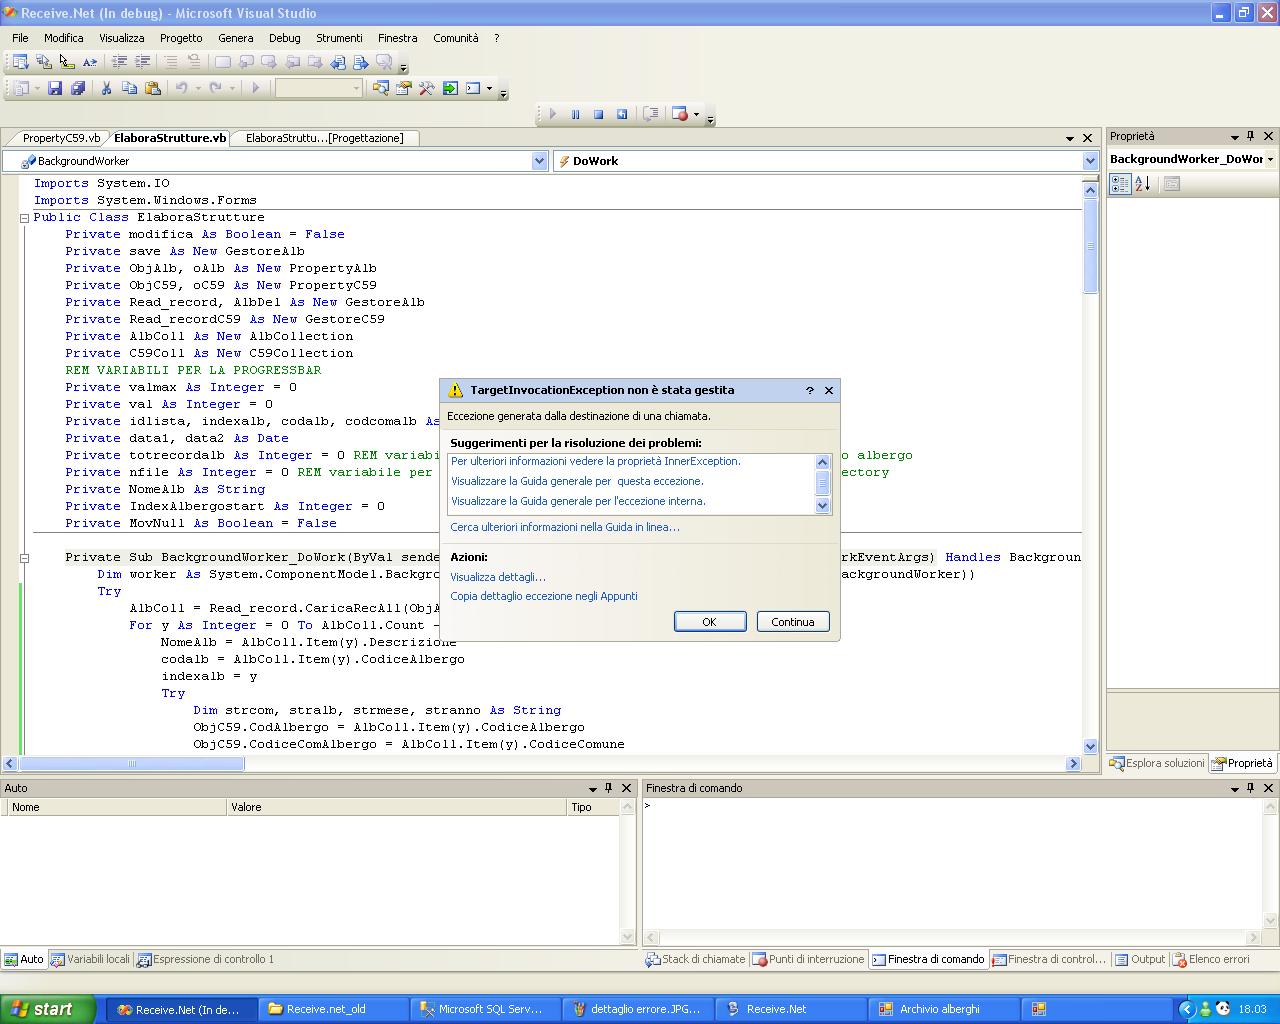The height and width of the screenshot is (1024, 1280).
Task: Toggle auto-hide pin on Auto panel
Action: [x=608, y=788]
